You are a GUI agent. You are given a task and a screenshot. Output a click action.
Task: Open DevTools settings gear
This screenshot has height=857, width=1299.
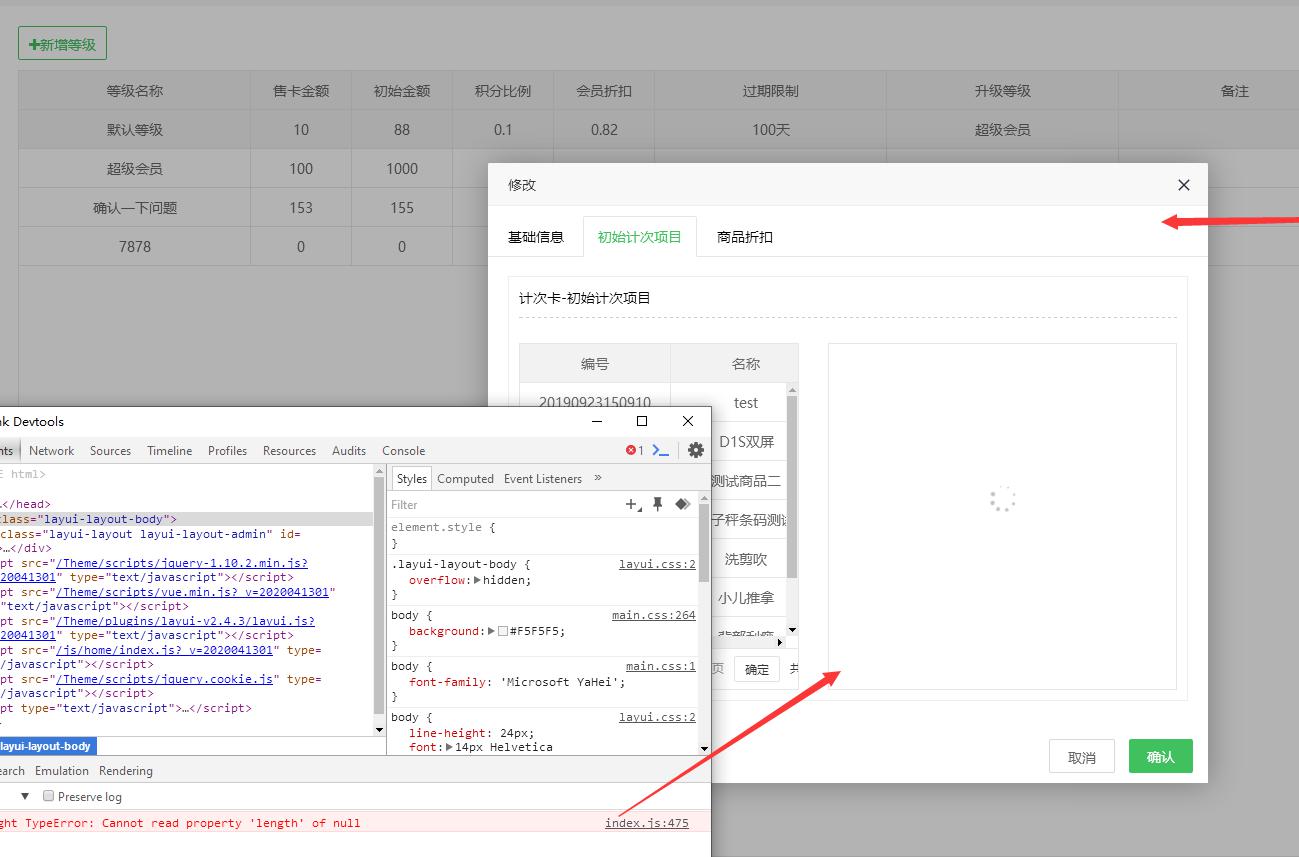coord(696,450)
